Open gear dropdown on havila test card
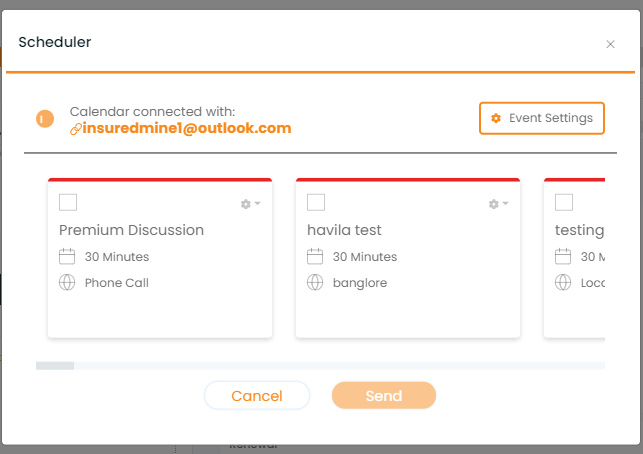This screenshot has width=643, height=454. (498, 204)
